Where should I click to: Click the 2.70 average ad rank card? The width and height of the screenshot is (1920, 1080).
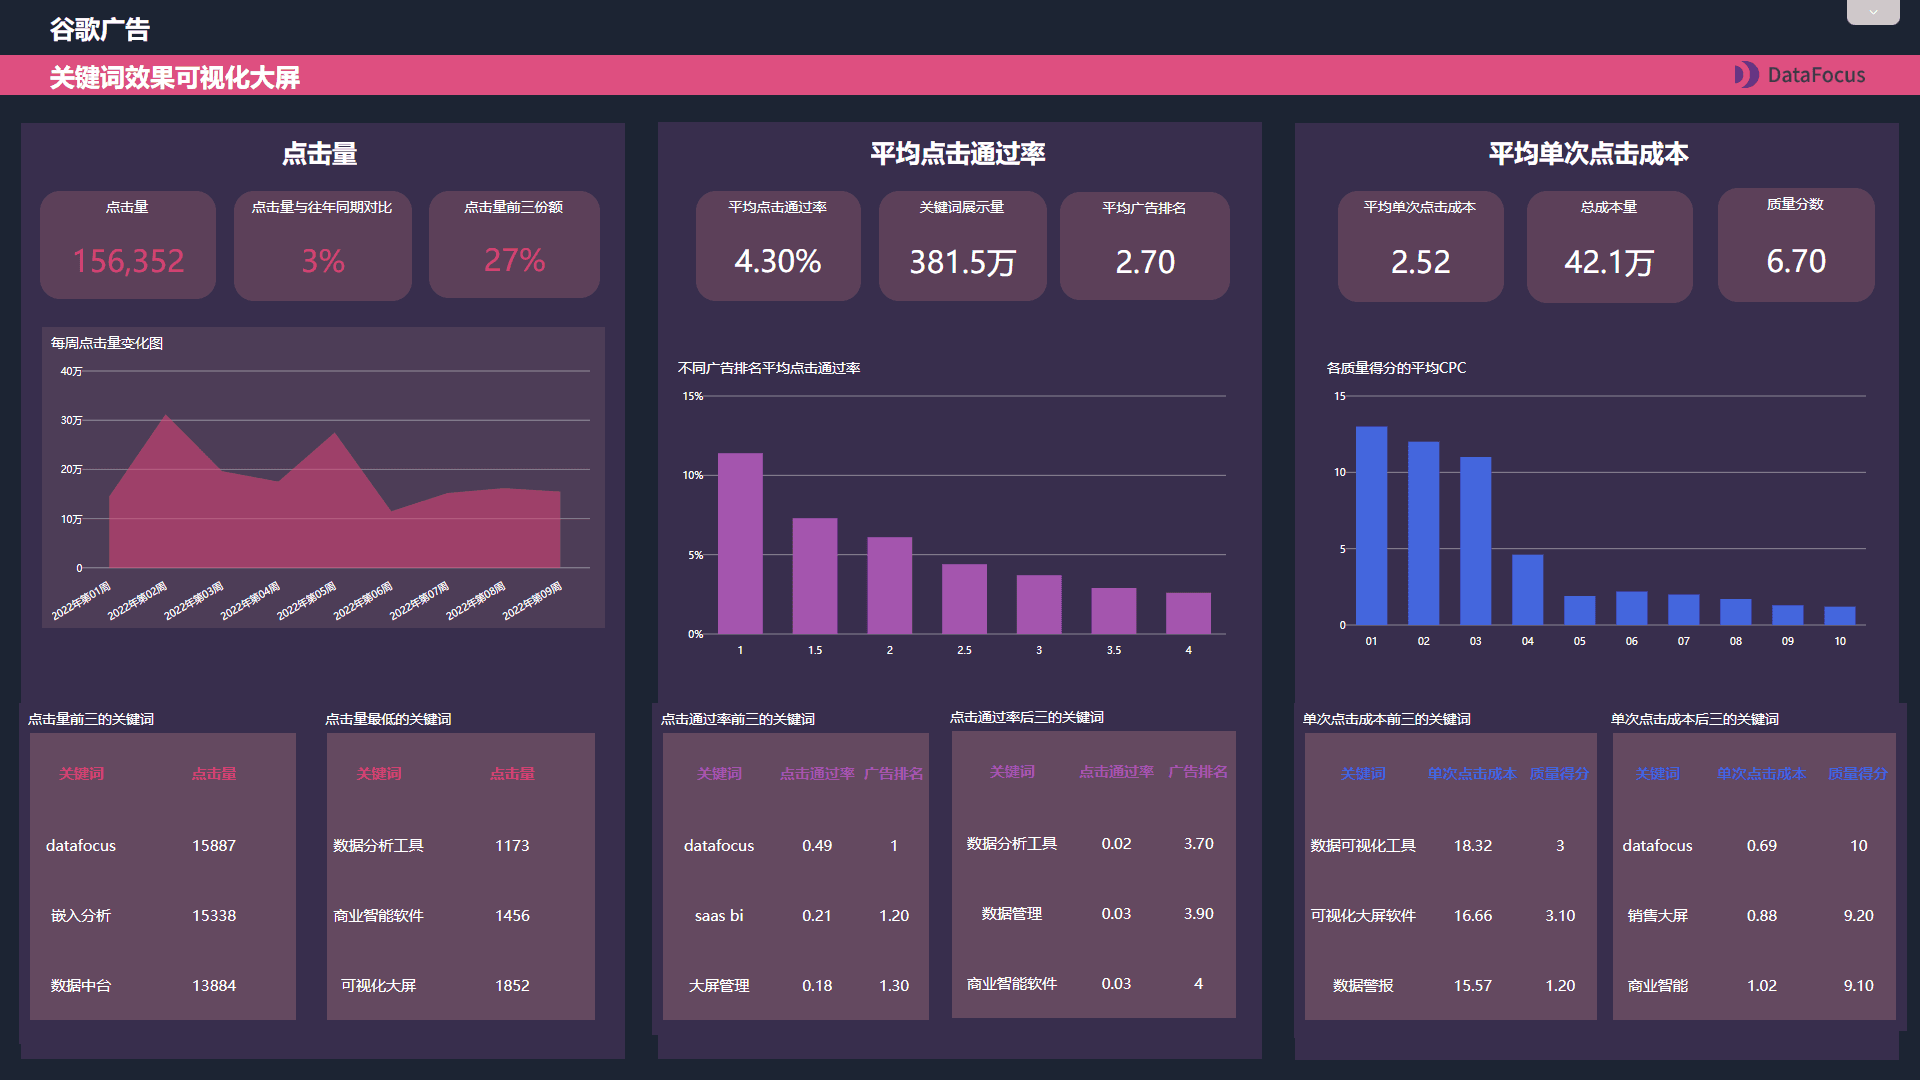tap(1145, 246)
